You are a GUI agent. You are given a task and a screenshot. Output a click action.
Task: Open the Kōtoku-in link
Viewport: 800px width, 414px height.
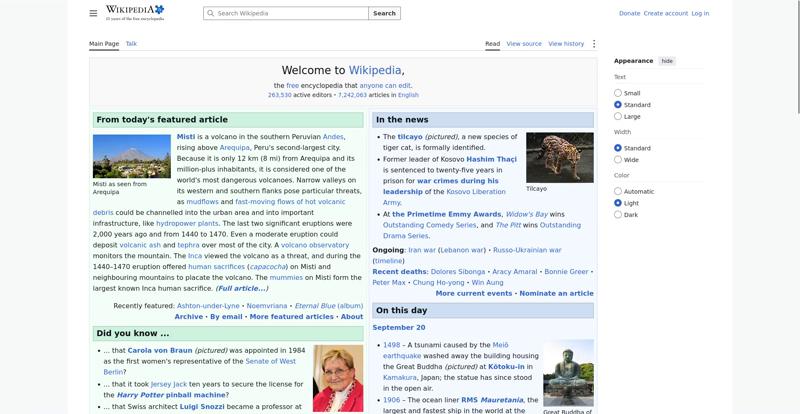506,367
